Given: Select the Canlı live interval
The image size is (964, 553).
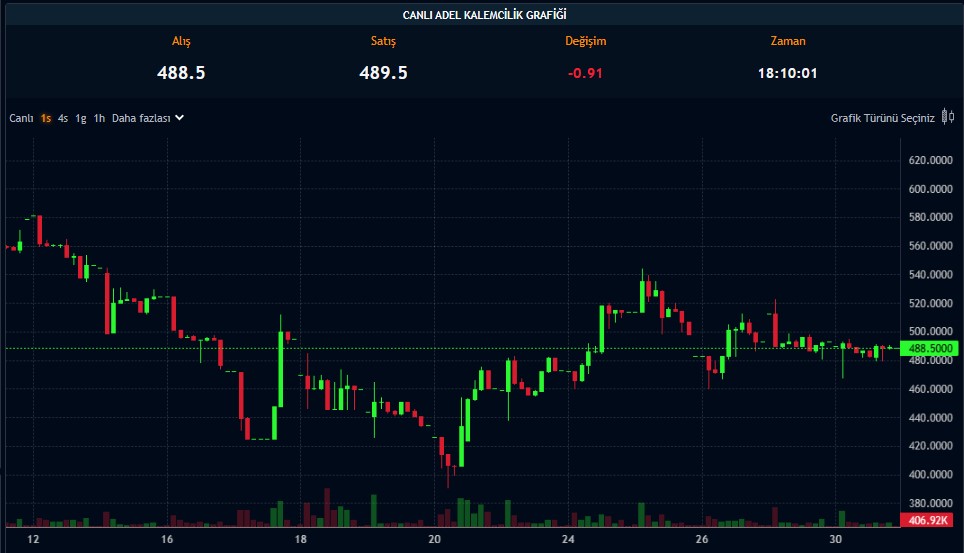Looking at the screenshot, I should pyautogui.click(x=21, y=118).
